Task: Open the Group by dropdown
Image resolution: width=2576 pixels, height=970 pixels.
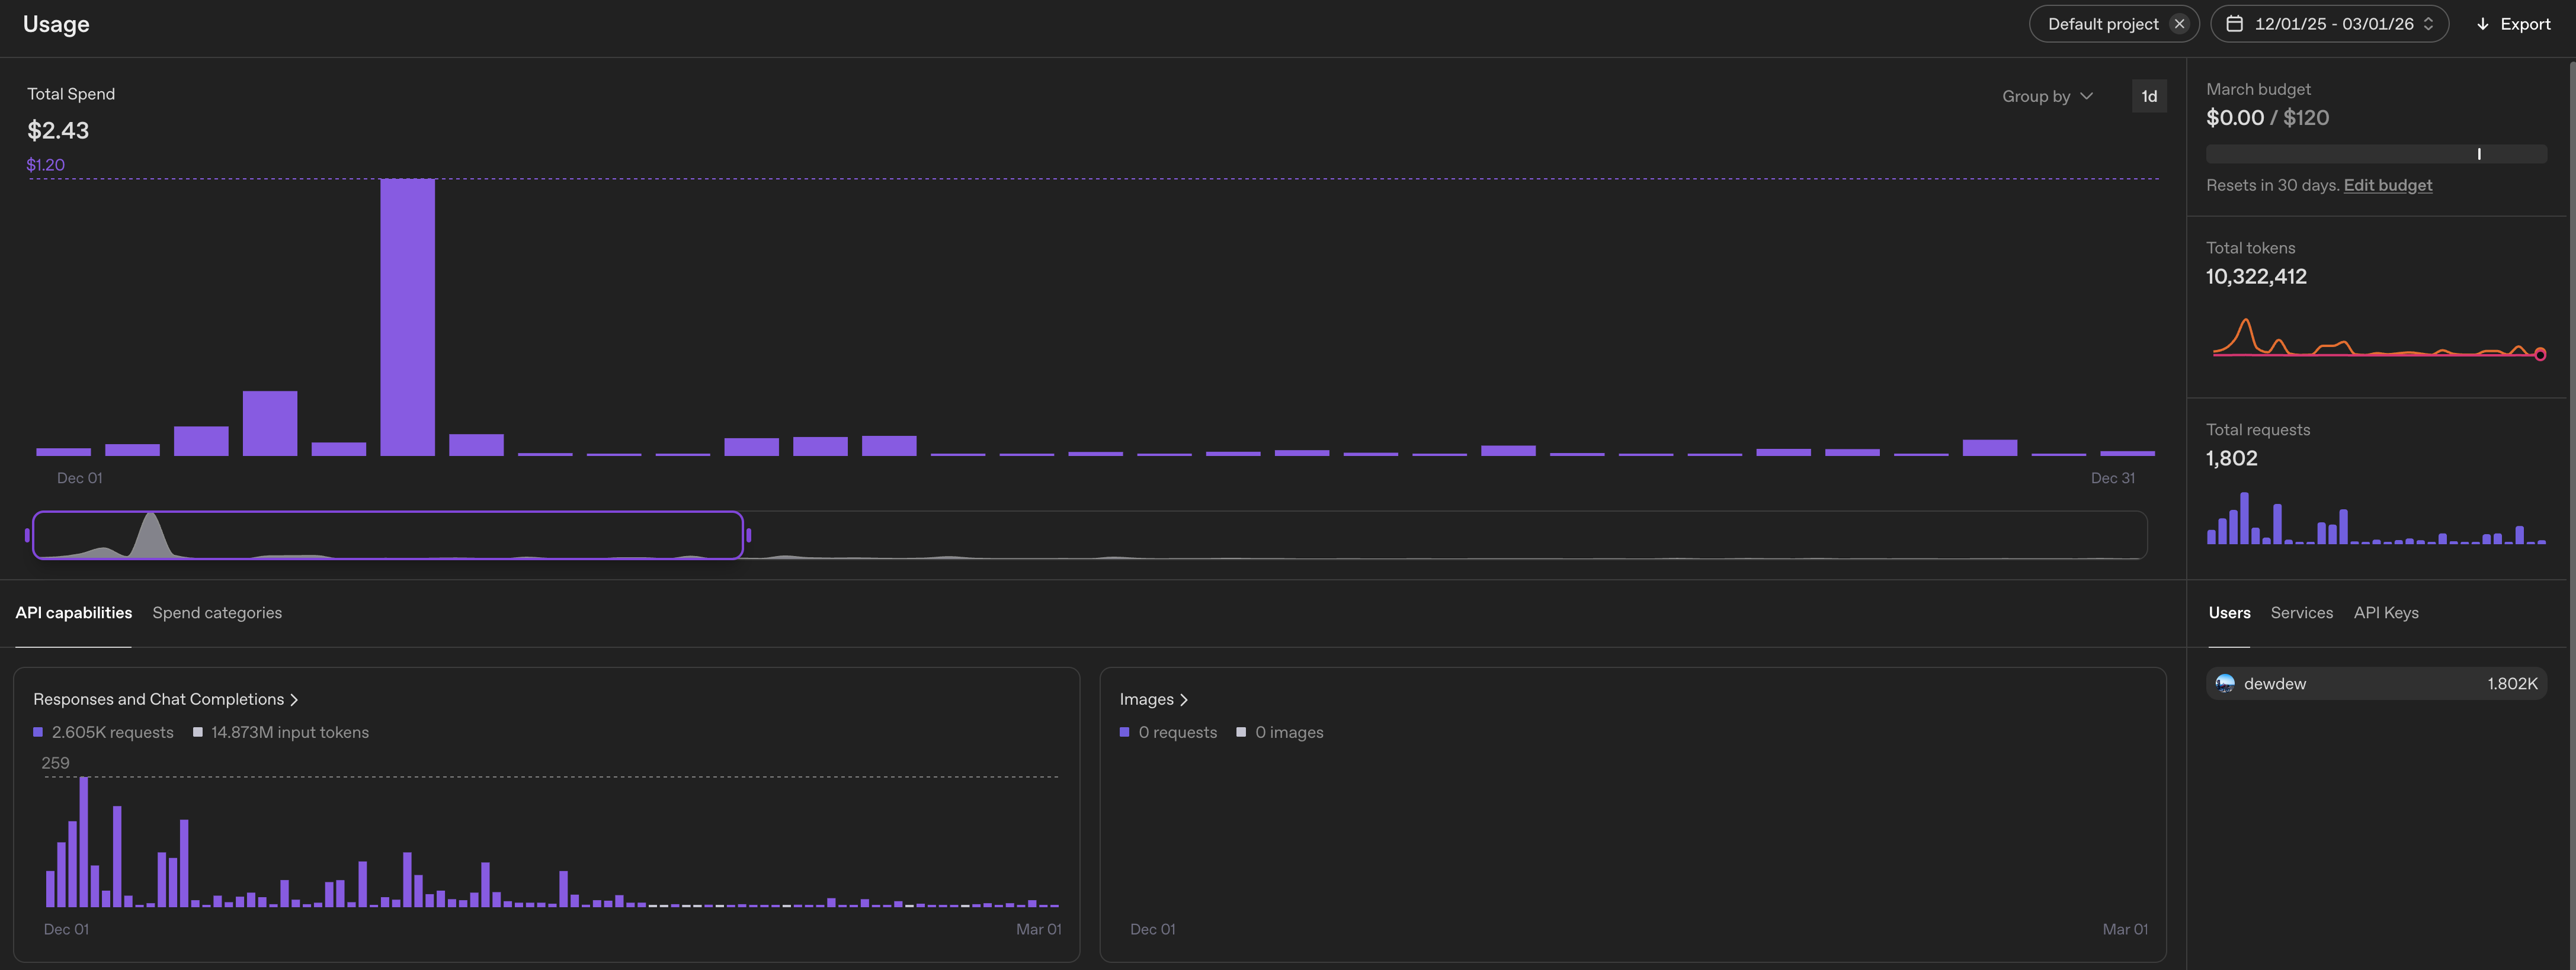Action: point(2047,96)
